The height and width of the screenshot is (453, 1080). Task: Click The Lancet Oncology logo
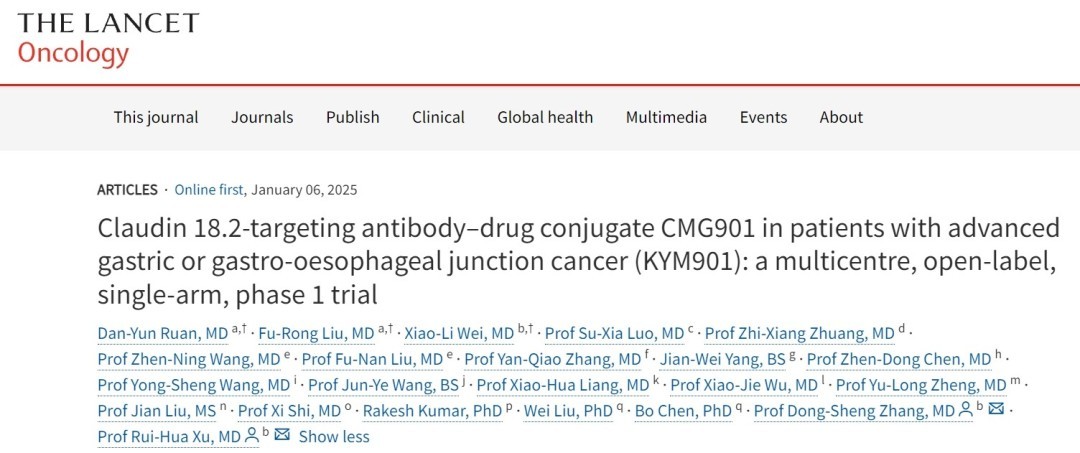pyautogui.click(x=108, y=38)
